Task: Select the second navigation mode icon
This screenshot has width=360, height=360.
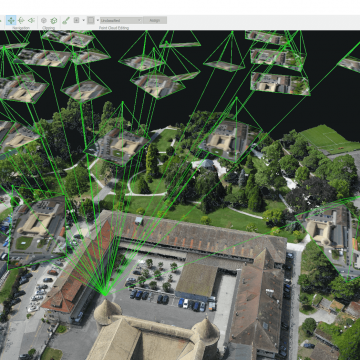Action: [x=21, y=20]
